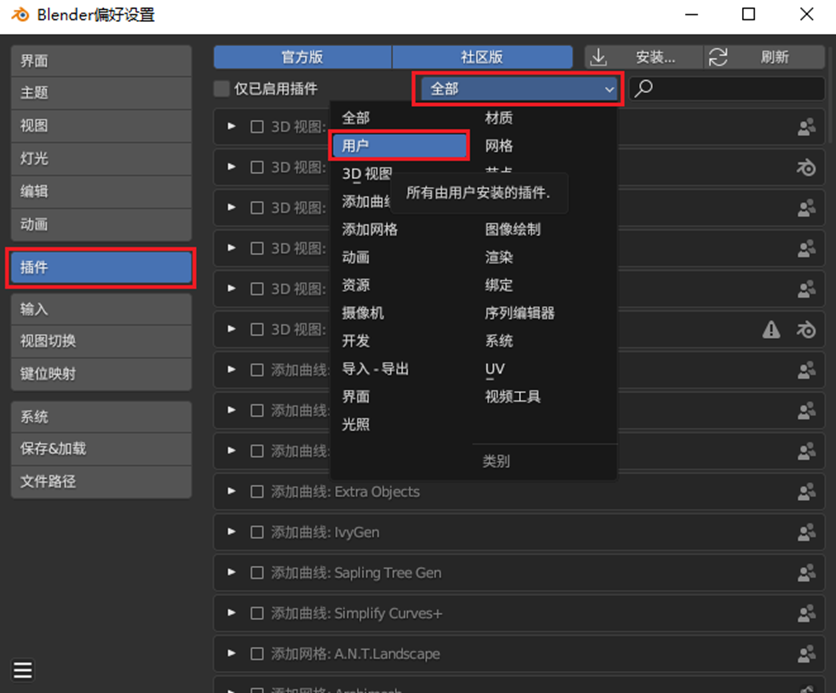Enable the IvyGen add-on checkbox
The width and height of the screenshot is (836, 693).
pyautogui.click(x=257, y=532)
